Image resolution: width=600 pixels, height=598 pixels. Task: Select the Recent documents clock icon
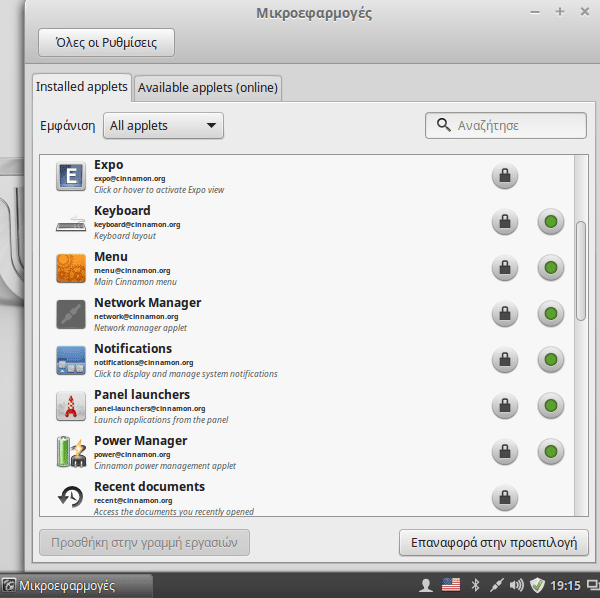click(x=71, y=496)
